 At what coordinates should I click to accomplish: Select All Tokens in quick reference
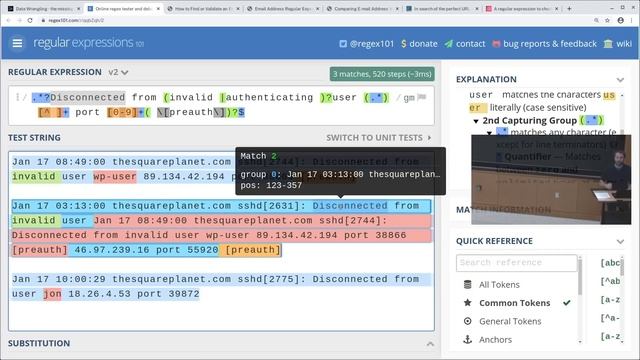coord(499,284)
